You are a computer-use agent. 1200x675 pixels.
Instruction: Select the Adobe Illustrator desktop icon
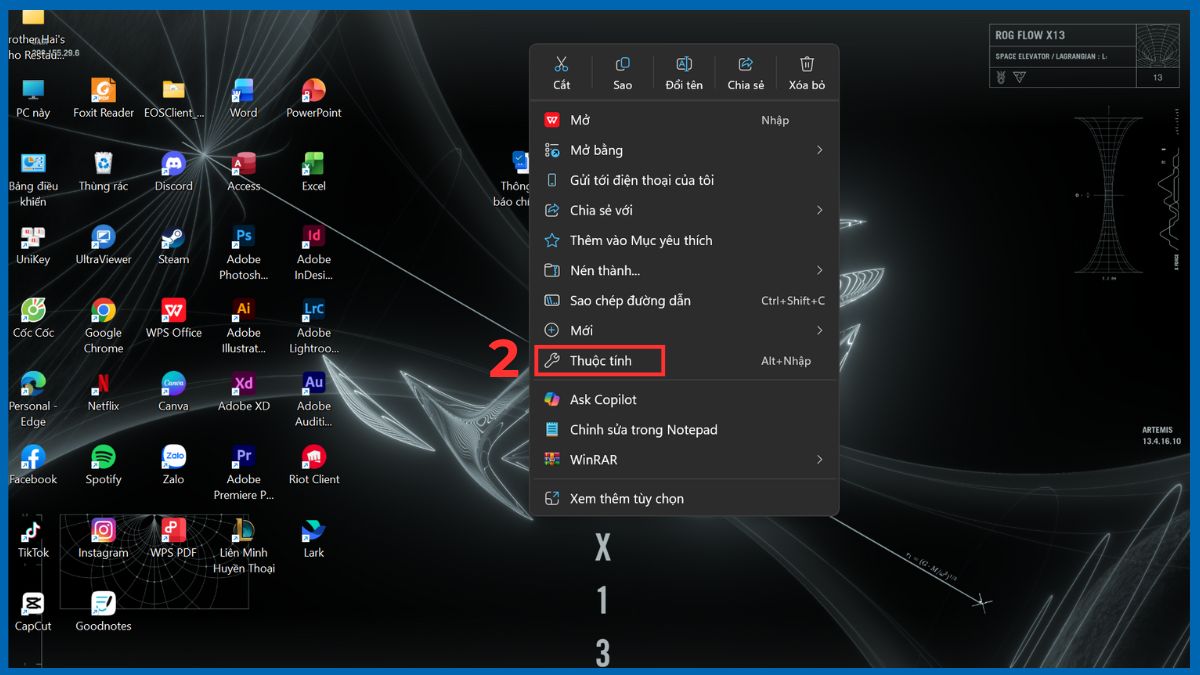click(243, 326)
